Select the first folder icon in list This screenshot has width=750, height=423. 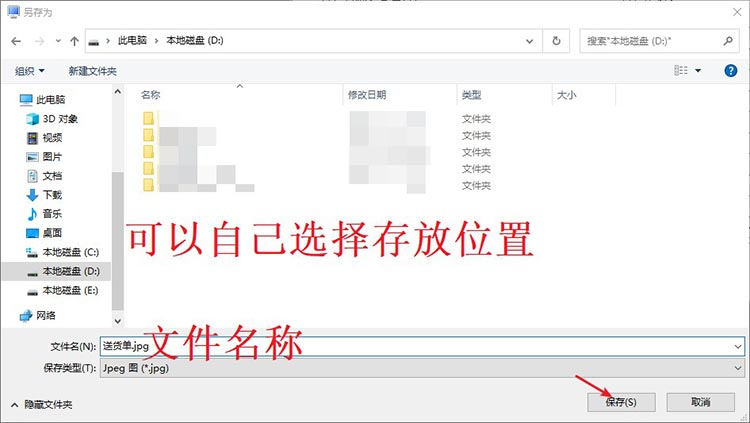click(148, 118)
